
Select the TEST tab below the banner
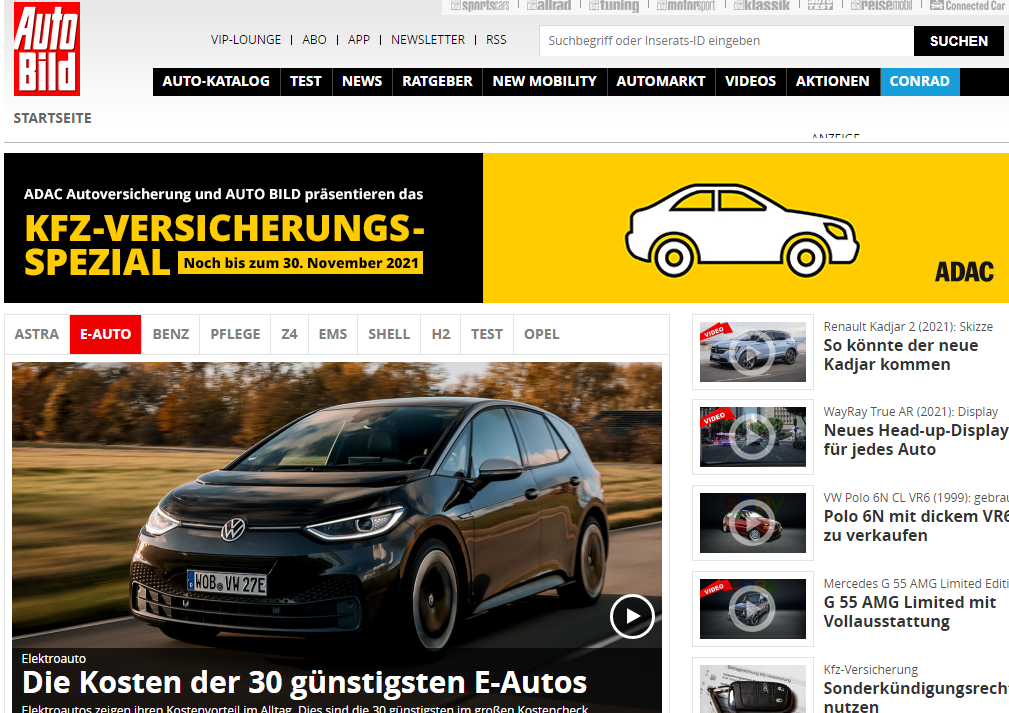486,335
